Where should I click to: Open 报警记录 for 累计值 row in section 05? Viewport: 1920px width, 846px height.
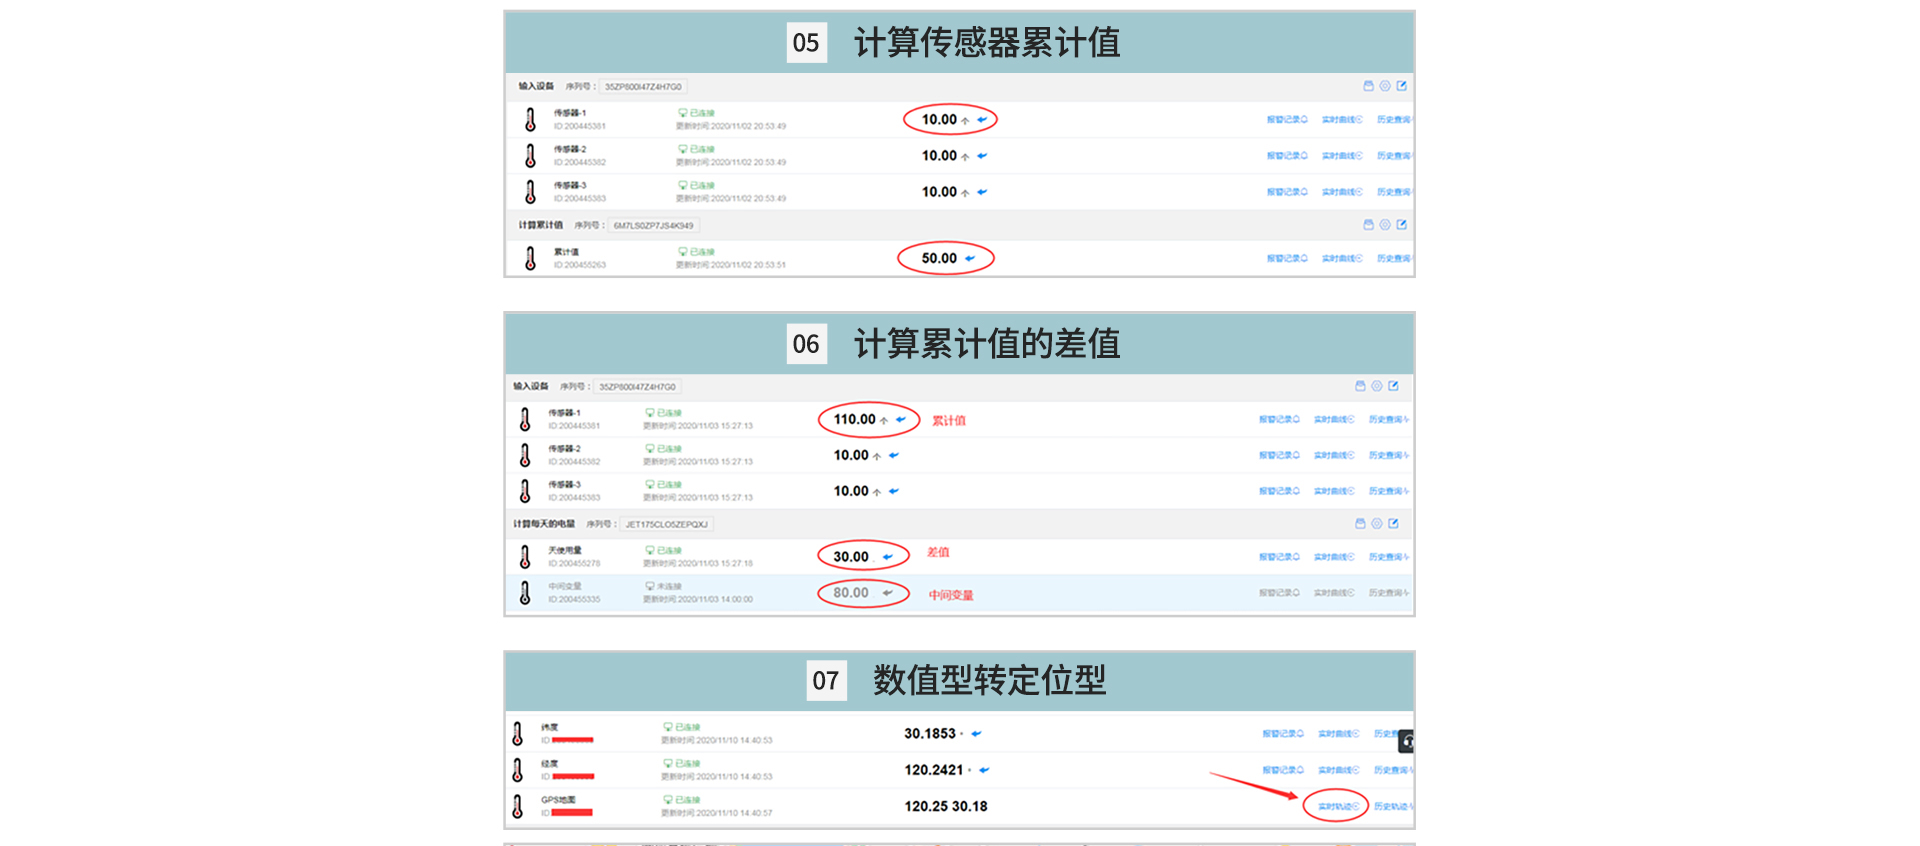[1286, 258]
